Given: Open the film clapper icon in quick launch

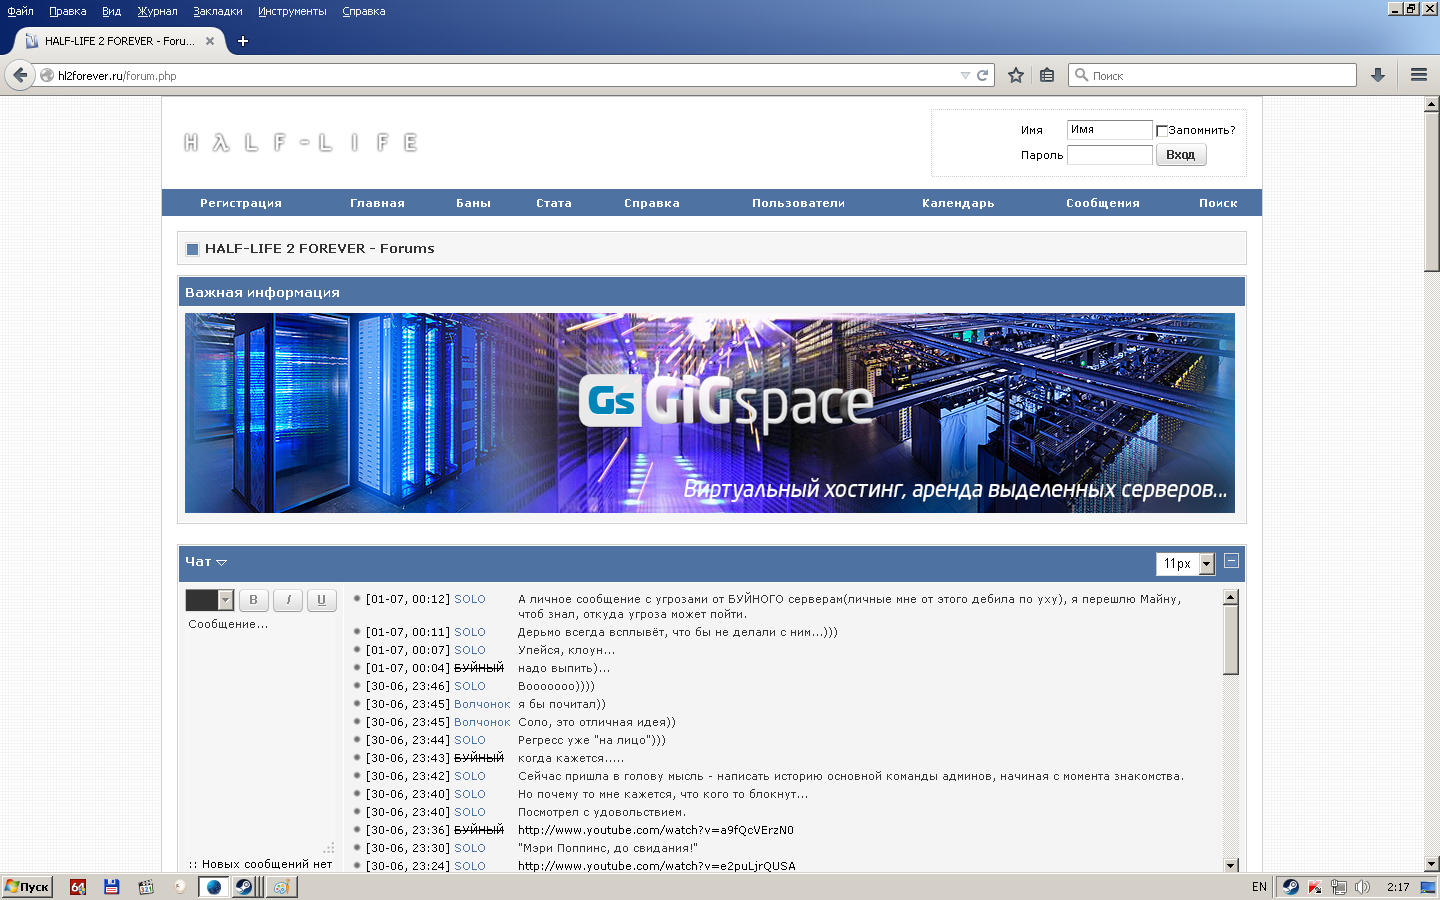Looking at the screenshot, I should point(146,887).
